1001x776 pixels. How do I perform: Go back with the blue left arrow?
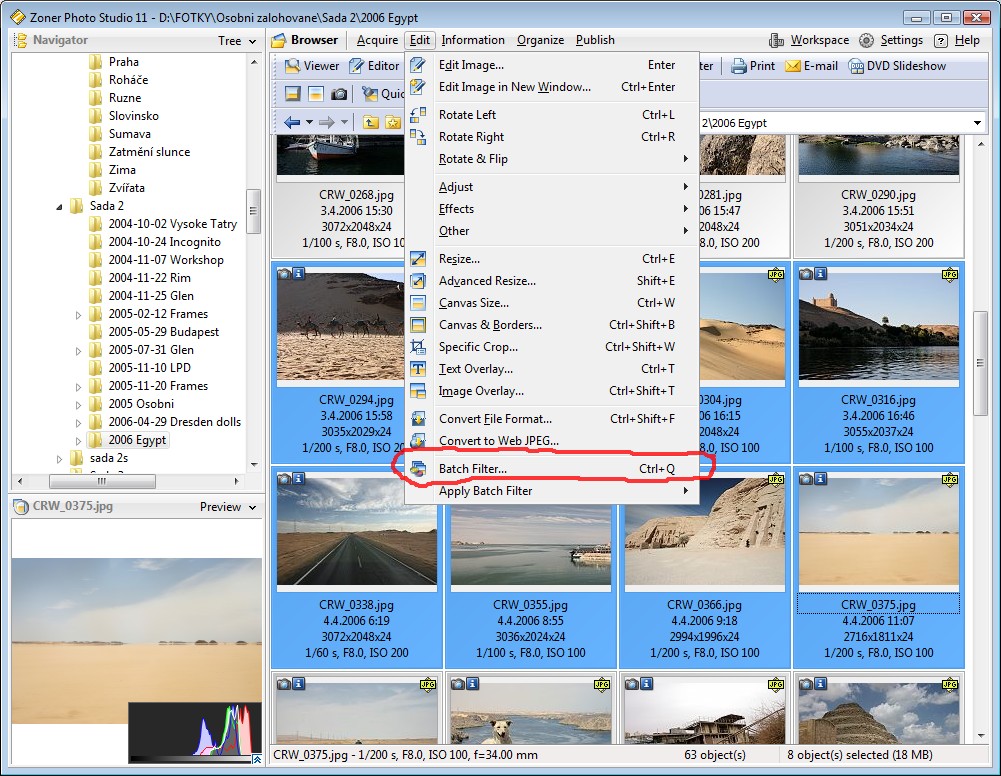coord(292,122)
